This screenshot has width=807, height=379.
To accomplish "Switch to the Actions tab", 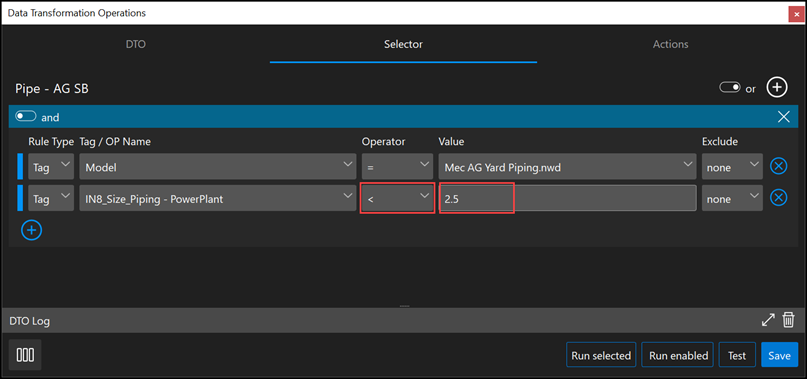I will point(671,44).
